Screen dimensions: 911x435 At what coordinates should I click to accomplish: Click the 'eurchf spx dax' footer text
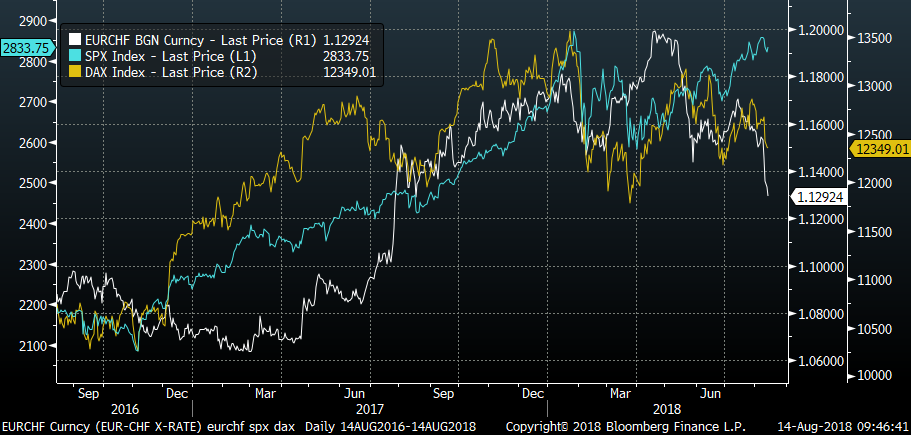253,427
